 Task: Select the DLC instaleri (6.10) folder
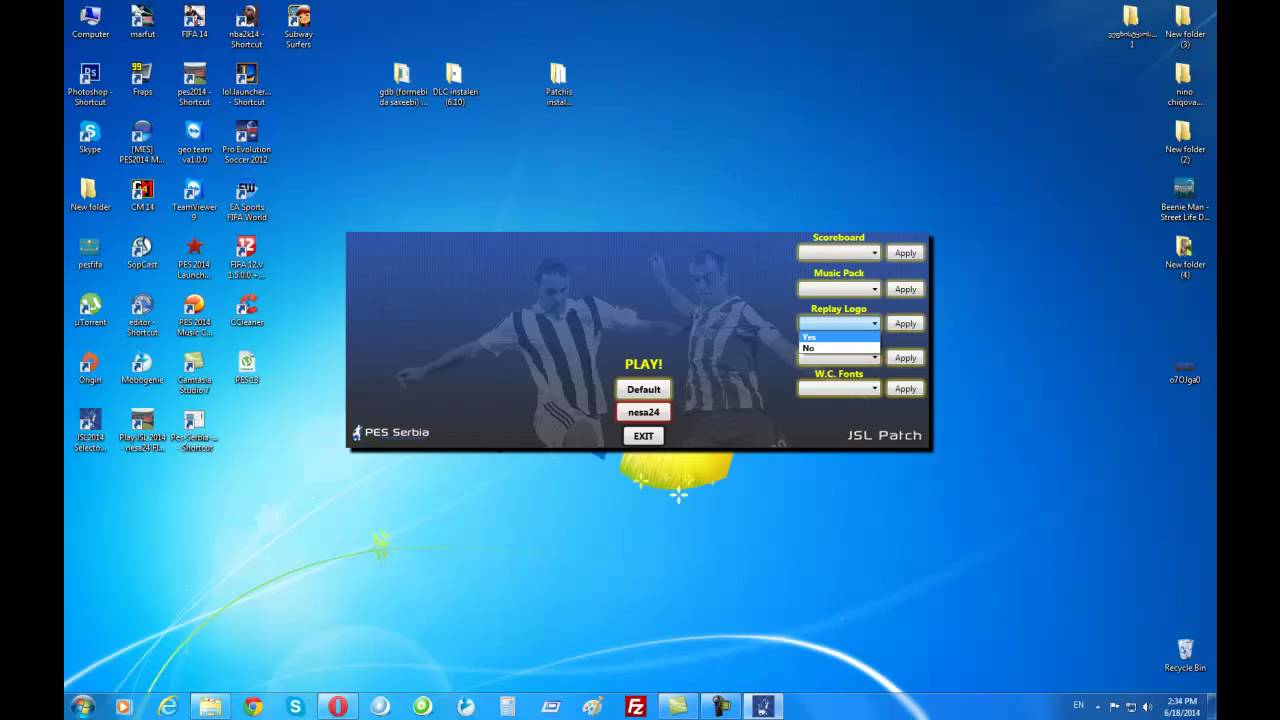455,85
